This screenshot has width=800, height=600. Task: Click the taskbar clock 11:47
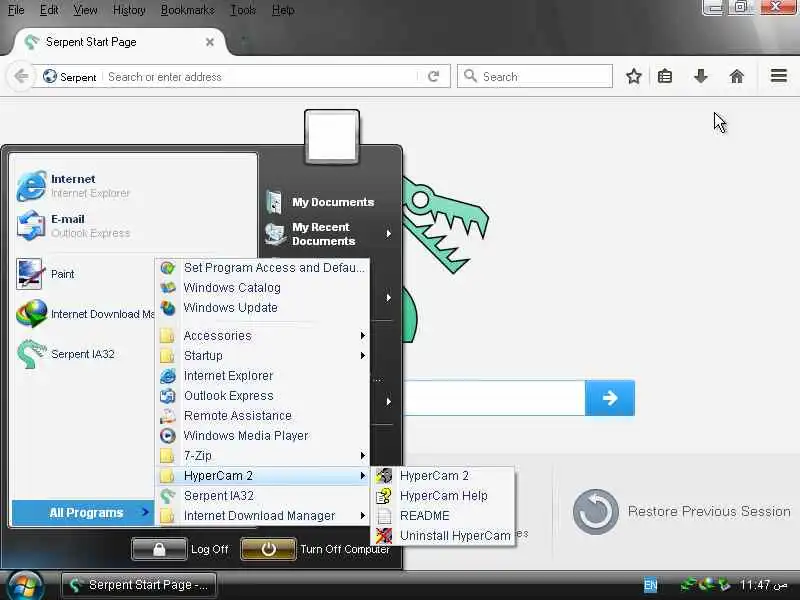(x=764, y=585)
